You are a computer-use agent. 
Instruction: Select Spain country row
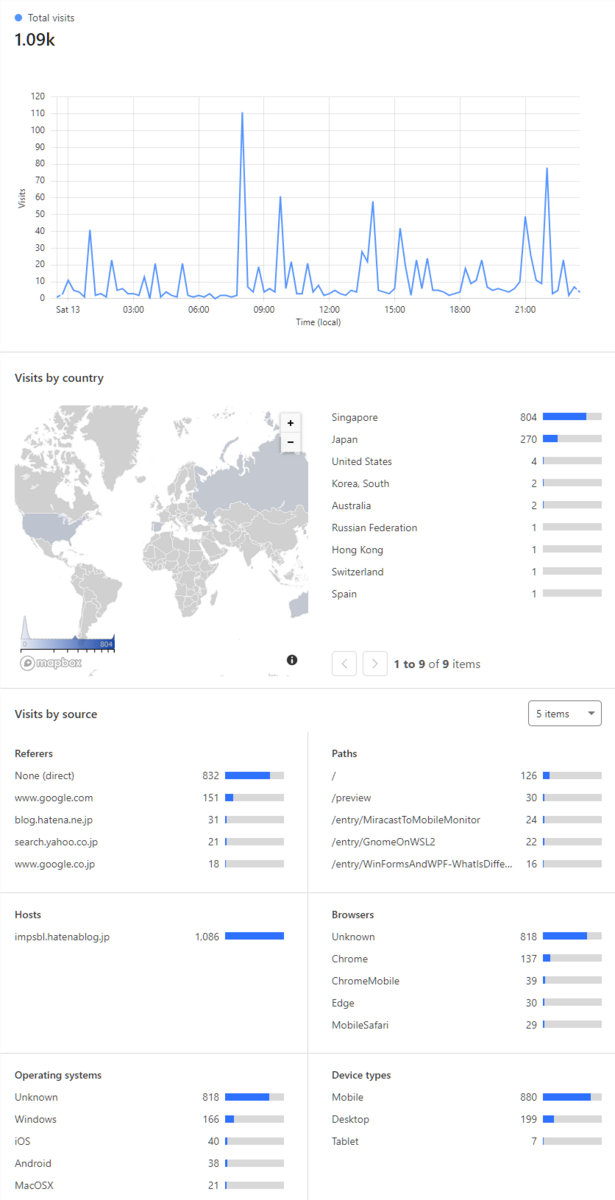(467, 593)
